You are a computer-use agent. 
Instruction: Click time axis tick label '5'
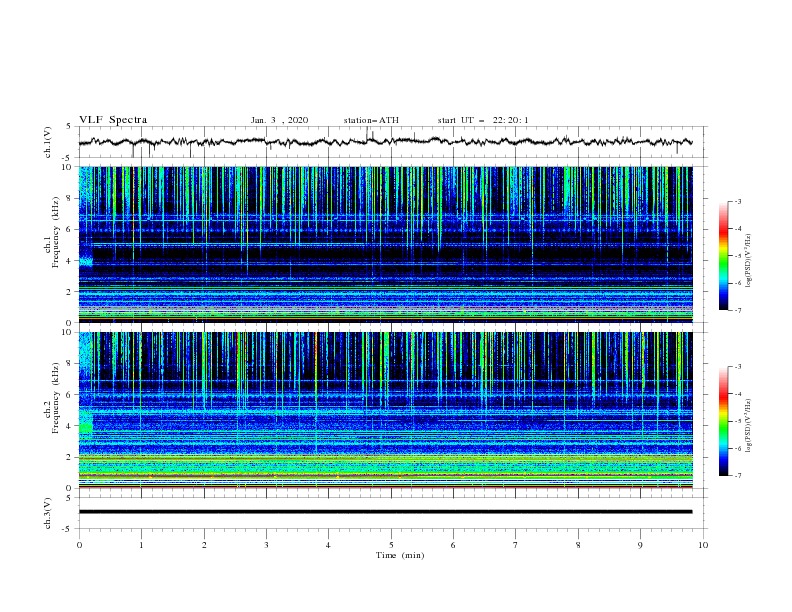[x=391, y=545]
